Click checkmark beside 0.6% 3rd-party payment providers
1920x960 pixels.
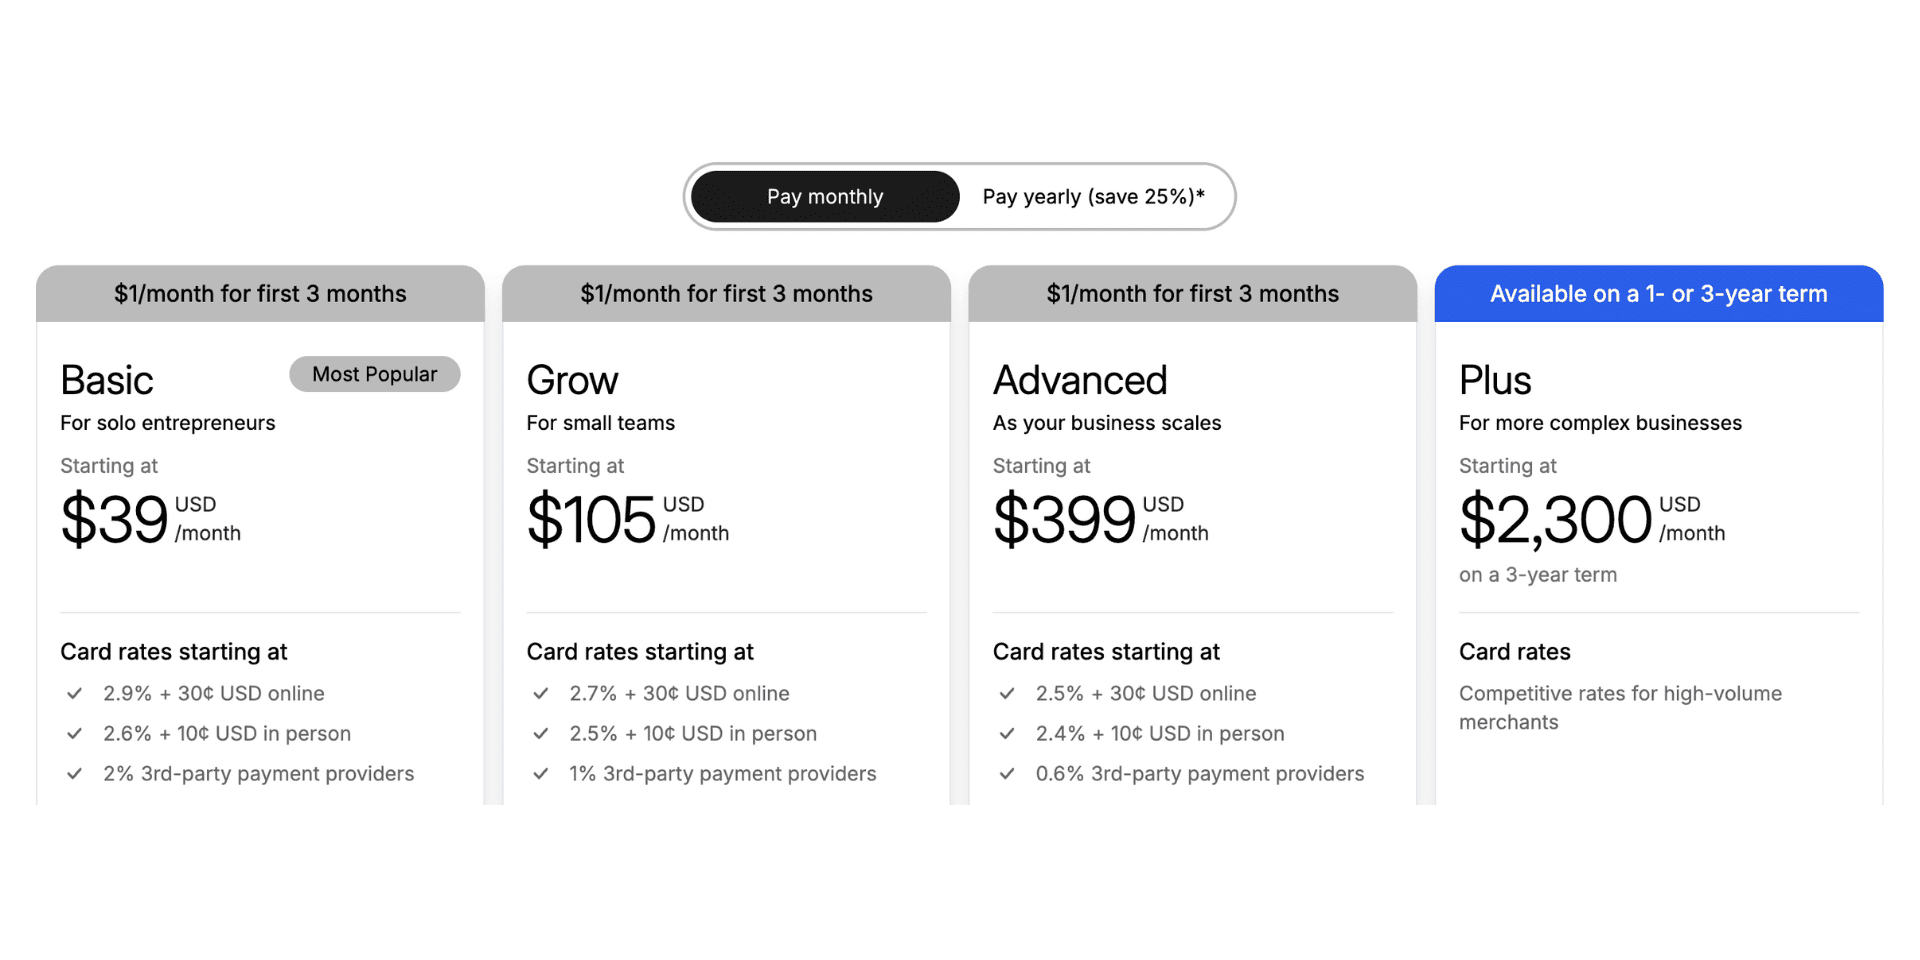(1007, 773)
